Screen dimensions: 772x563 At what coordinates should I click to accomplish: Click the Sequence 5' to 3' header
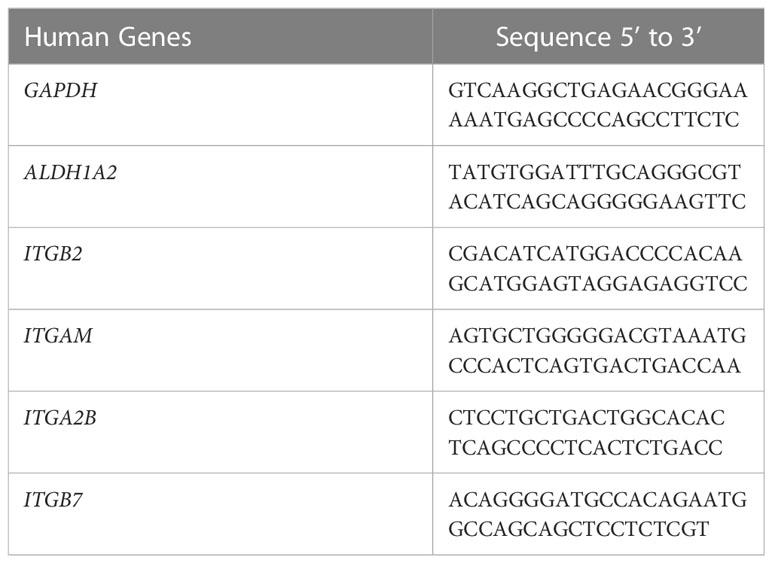click(x=598, y=37)
